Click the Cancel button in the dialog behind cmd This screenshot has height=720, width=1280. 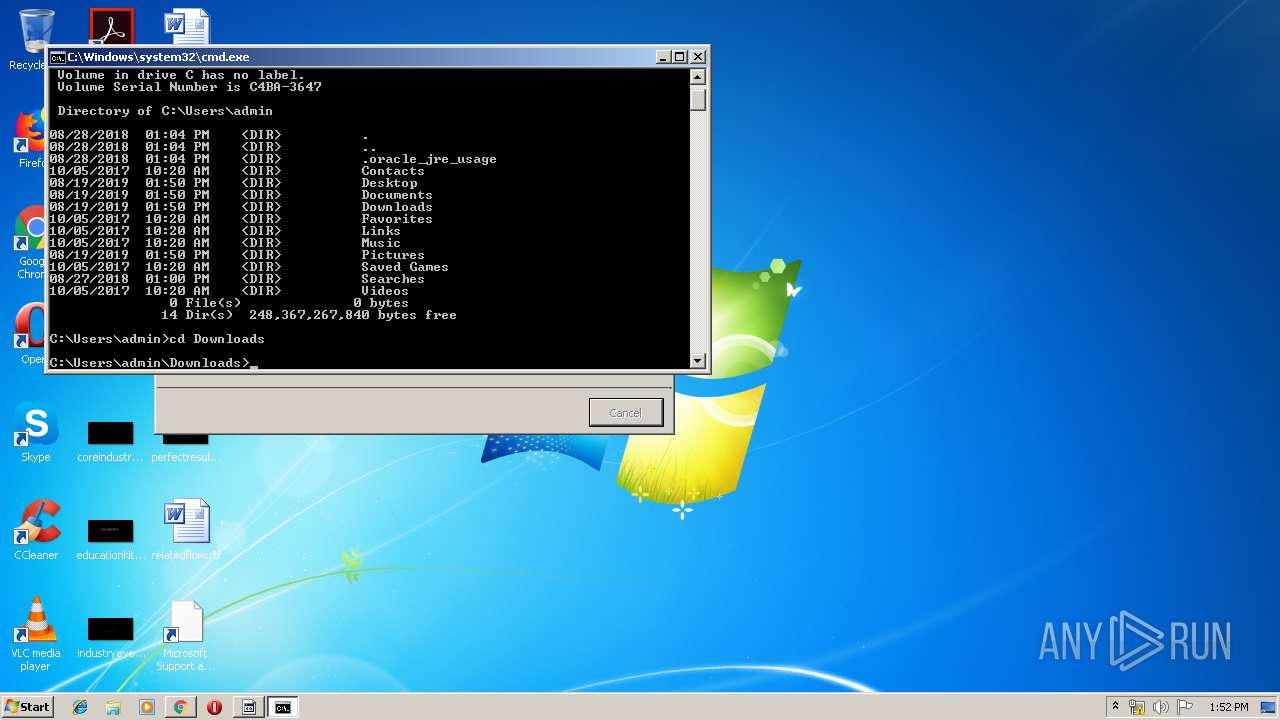pyautogui.click(x=625, y=412)
